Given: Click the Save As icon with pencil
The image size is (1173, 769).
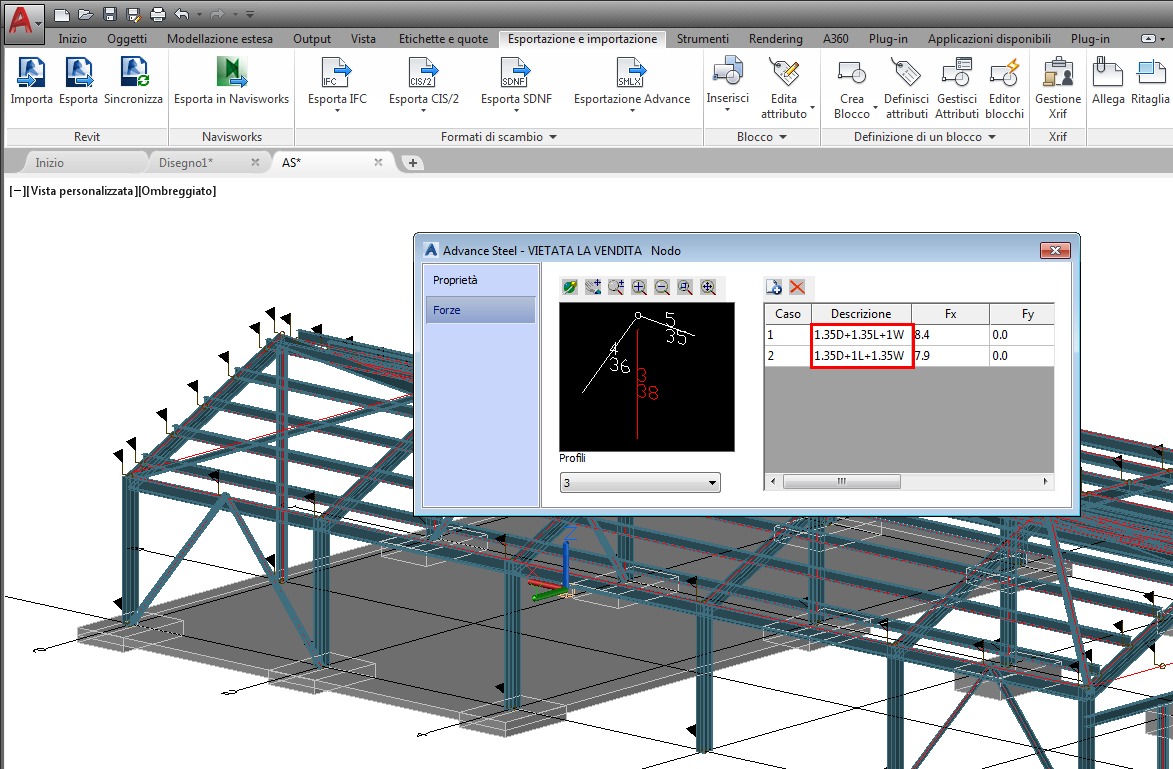Looking at the screenshot, I should tap(134, 14).
